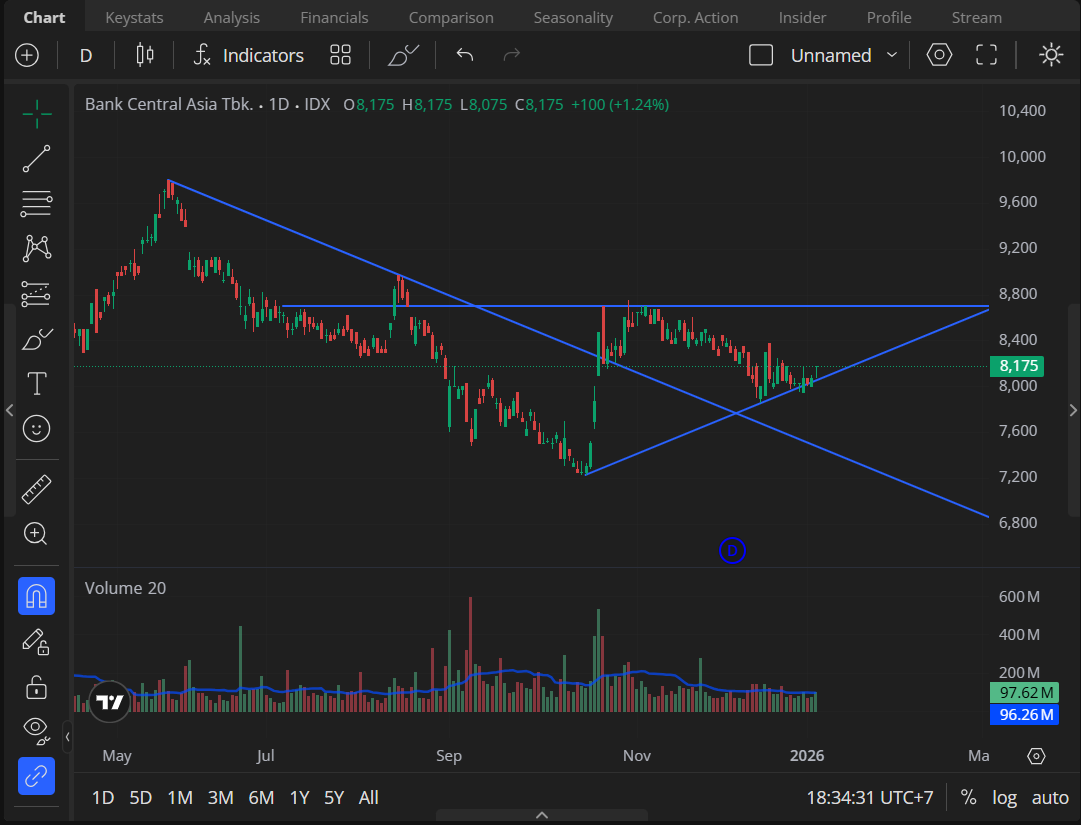Click the fullscreen mode icon
Viewport: 1081px width, 825px height.
pyautogui.click(x=987, y=55)
